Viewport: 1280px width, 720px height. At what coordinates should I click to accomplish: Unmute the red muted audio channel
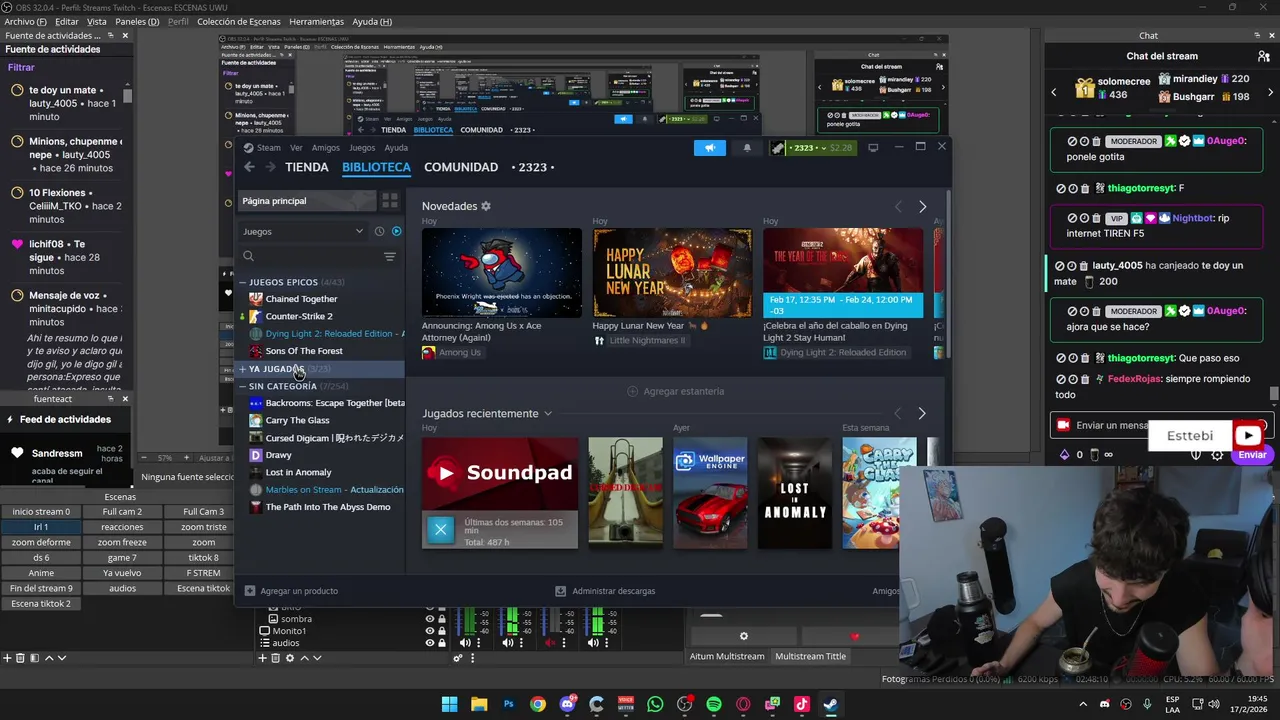click(x=550, y=643)
